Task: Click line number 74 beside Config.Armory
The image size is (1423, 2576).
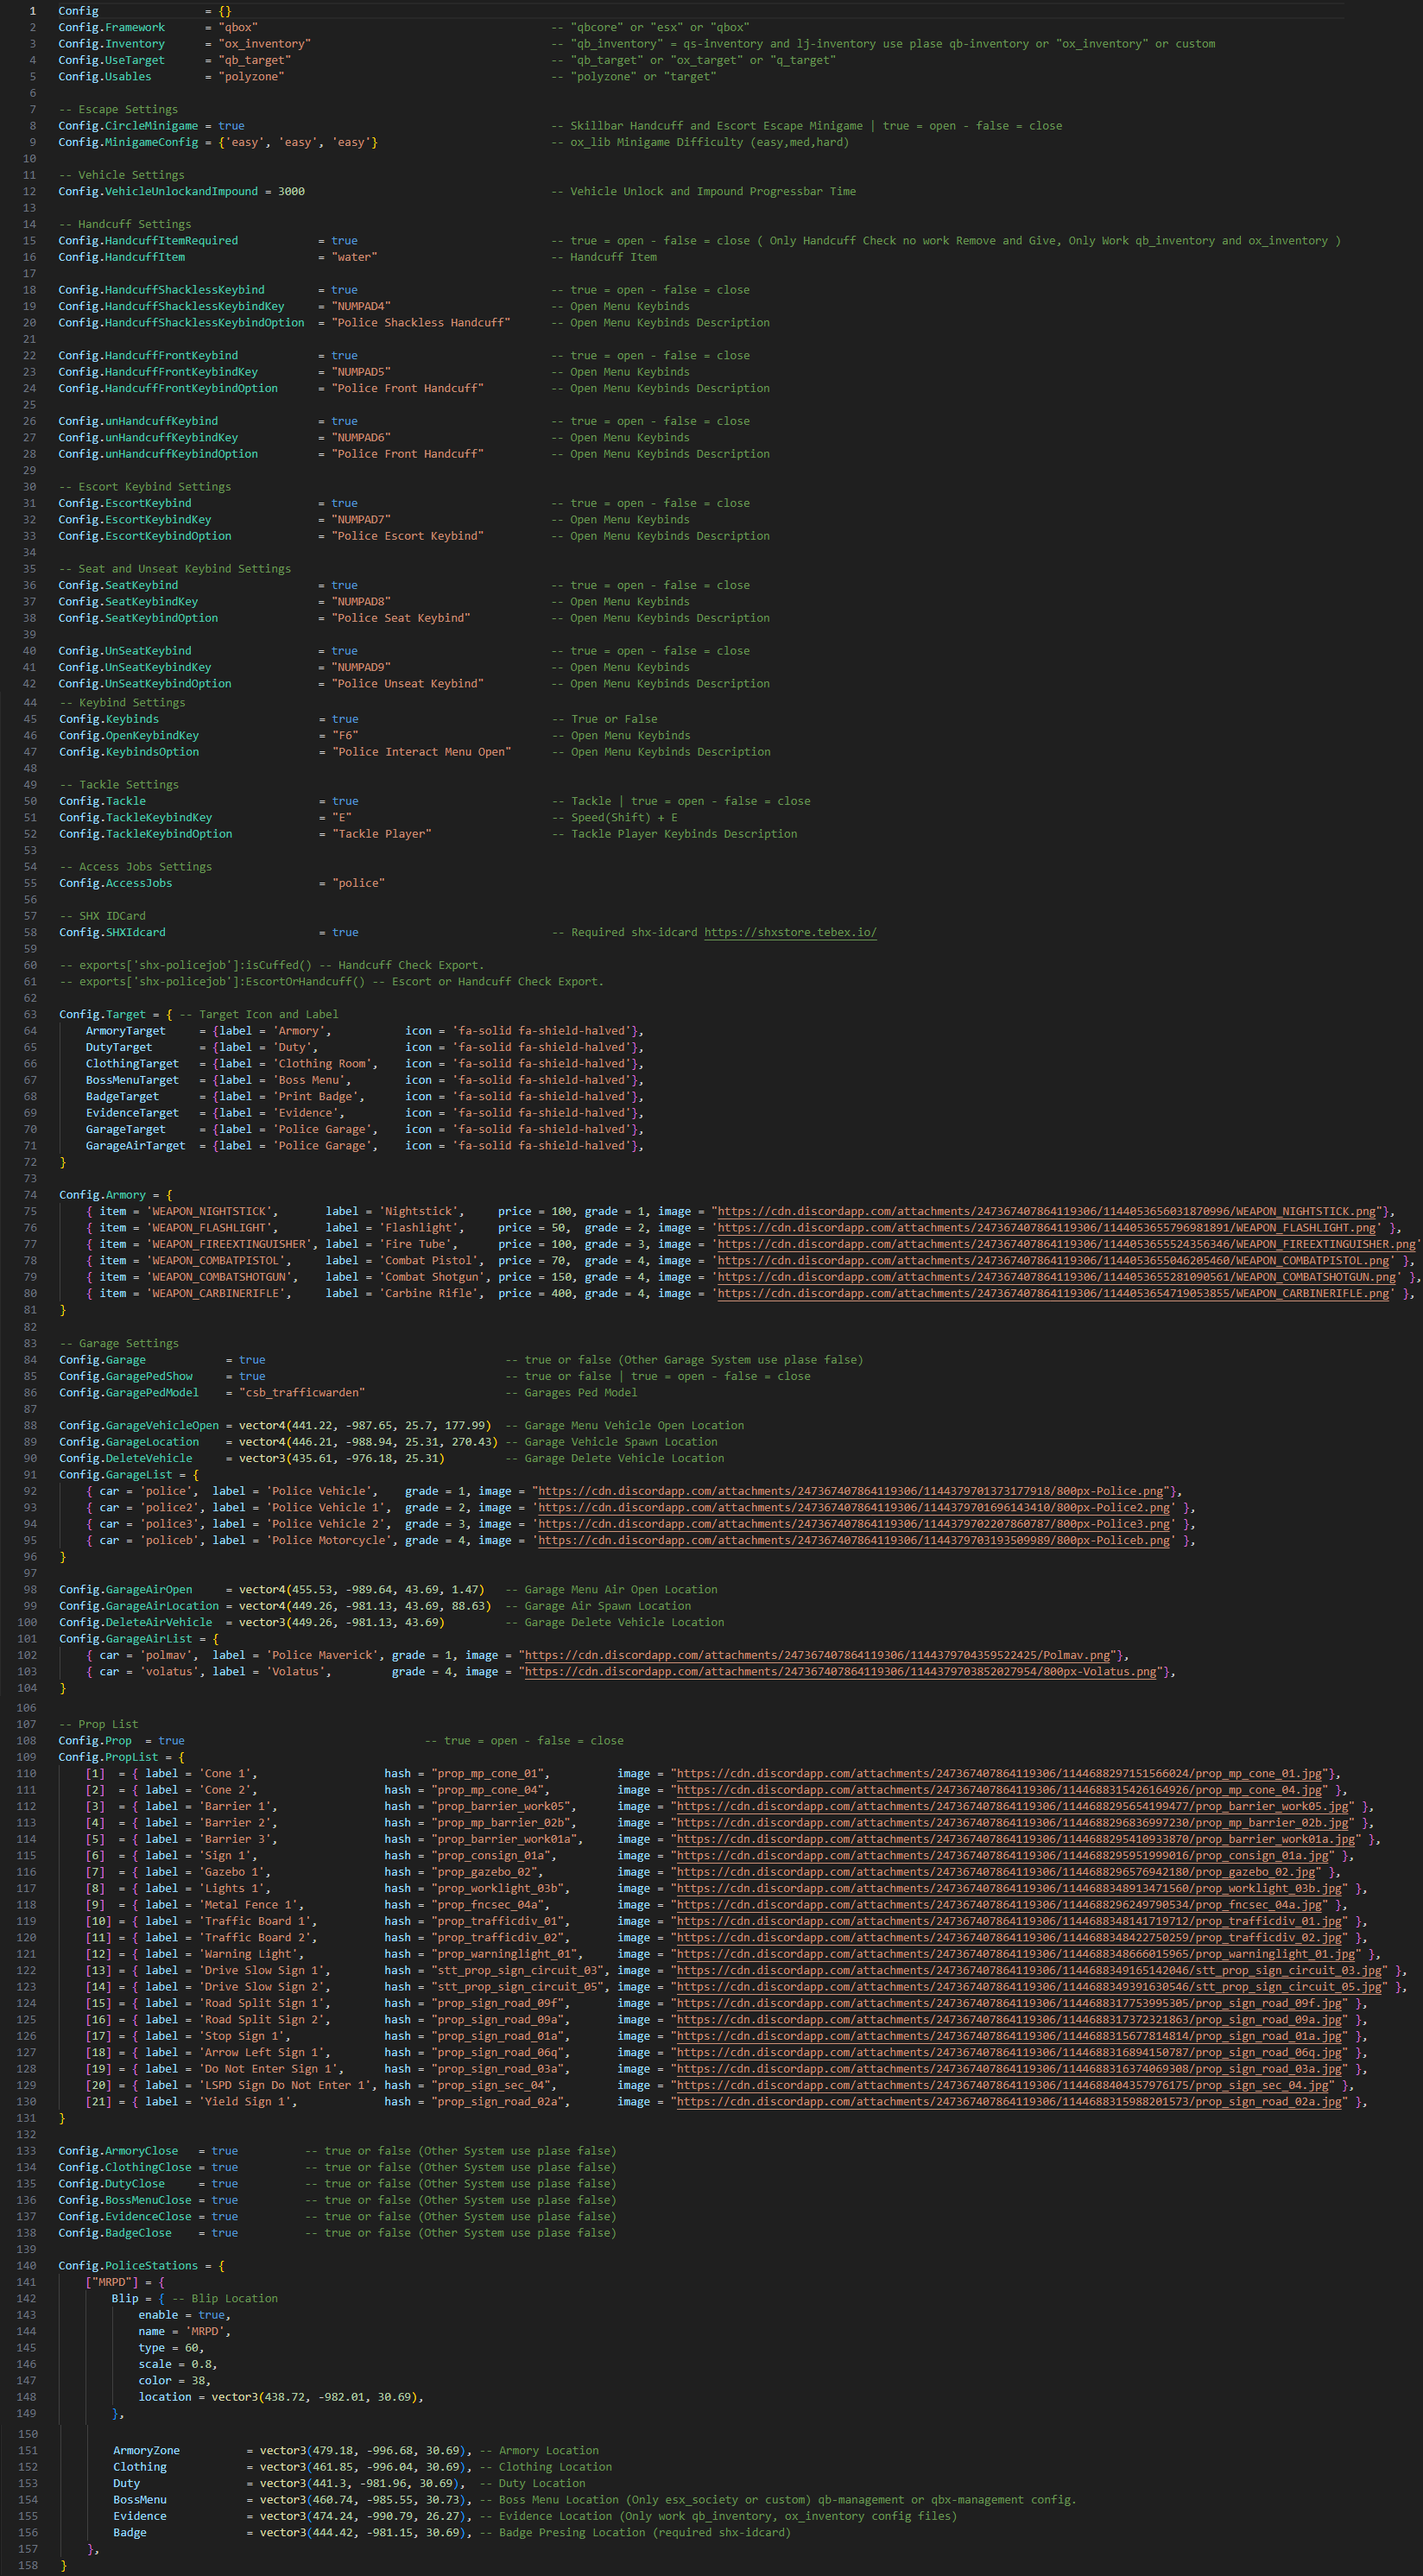Action: [x=30, y=1195]
